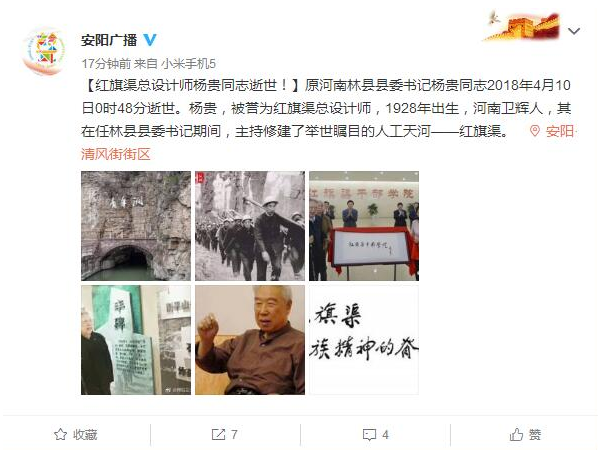This screenshot has height=450, width=598.
Task: View black-and-white marching workers photo
Action: tap(250, 226)
